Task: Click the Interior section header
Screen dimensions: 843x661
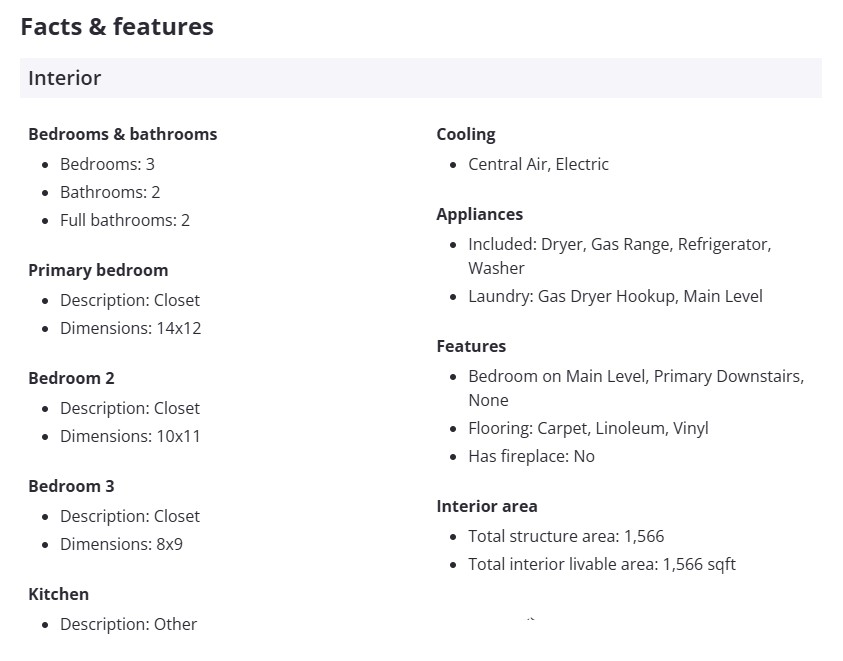Action: point(65,78)
